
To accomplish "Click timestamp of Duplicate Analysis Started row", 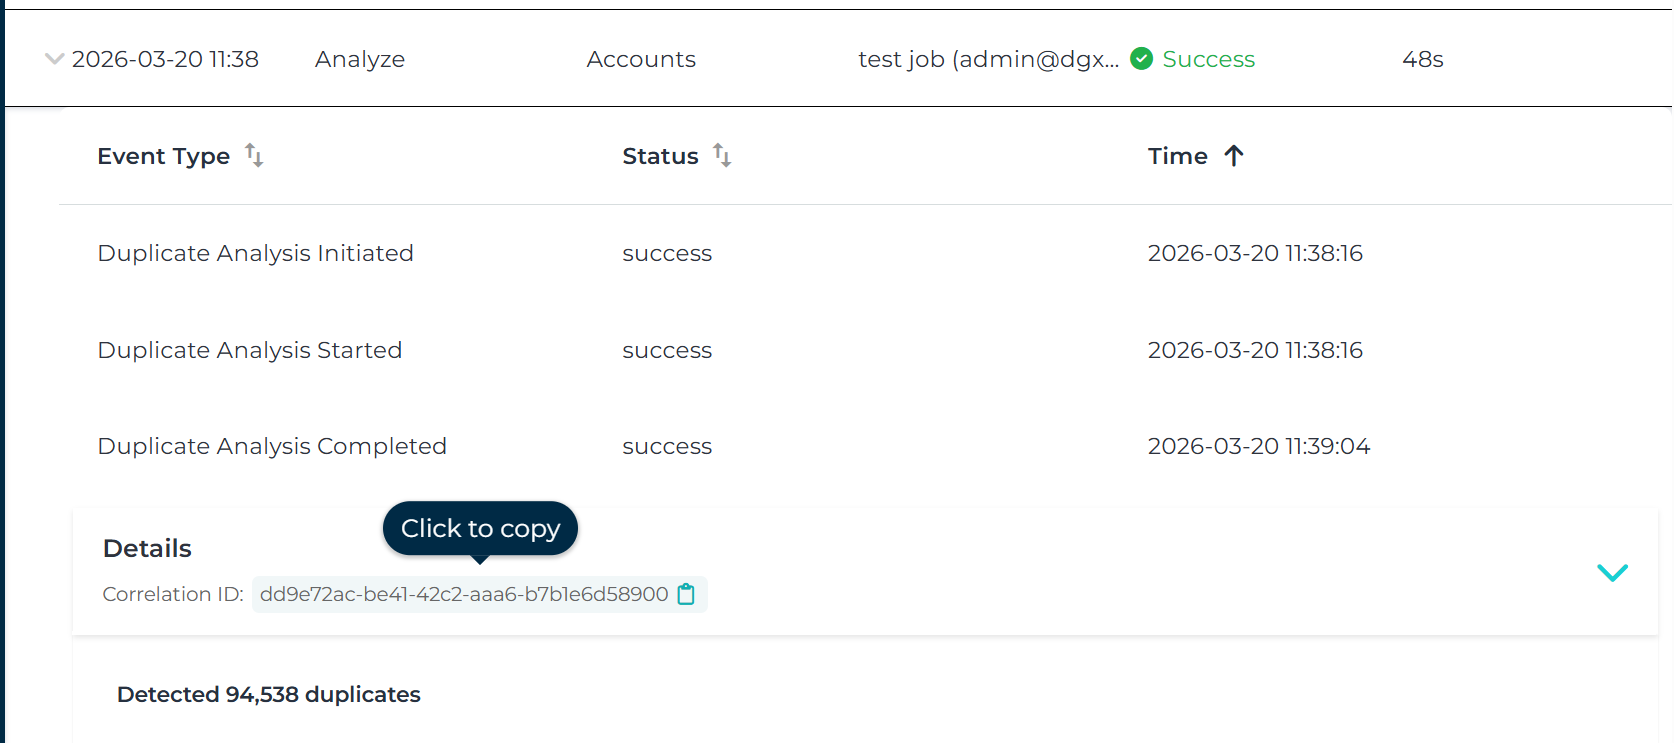I will click(1255, 350).
